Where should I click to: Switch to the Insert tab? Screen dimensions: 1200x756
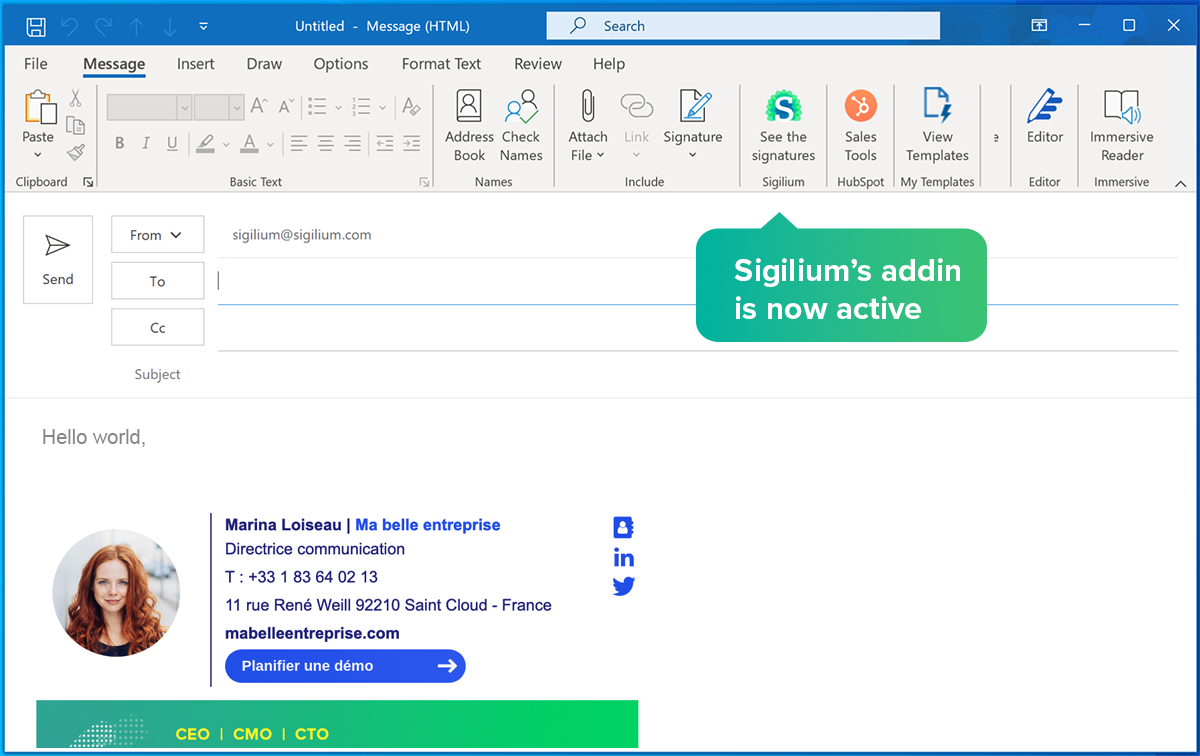pos(196,64)
